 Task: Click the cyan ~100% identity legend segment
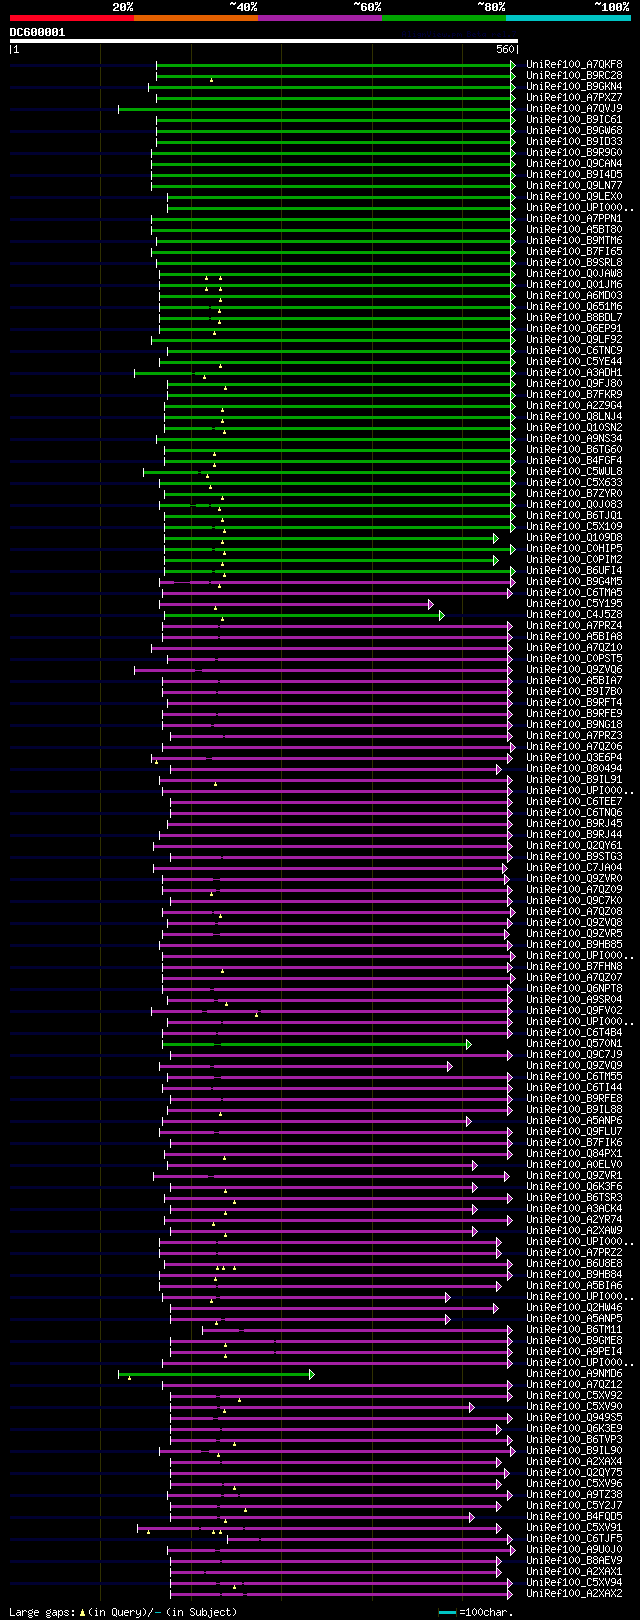coord(567,18)
